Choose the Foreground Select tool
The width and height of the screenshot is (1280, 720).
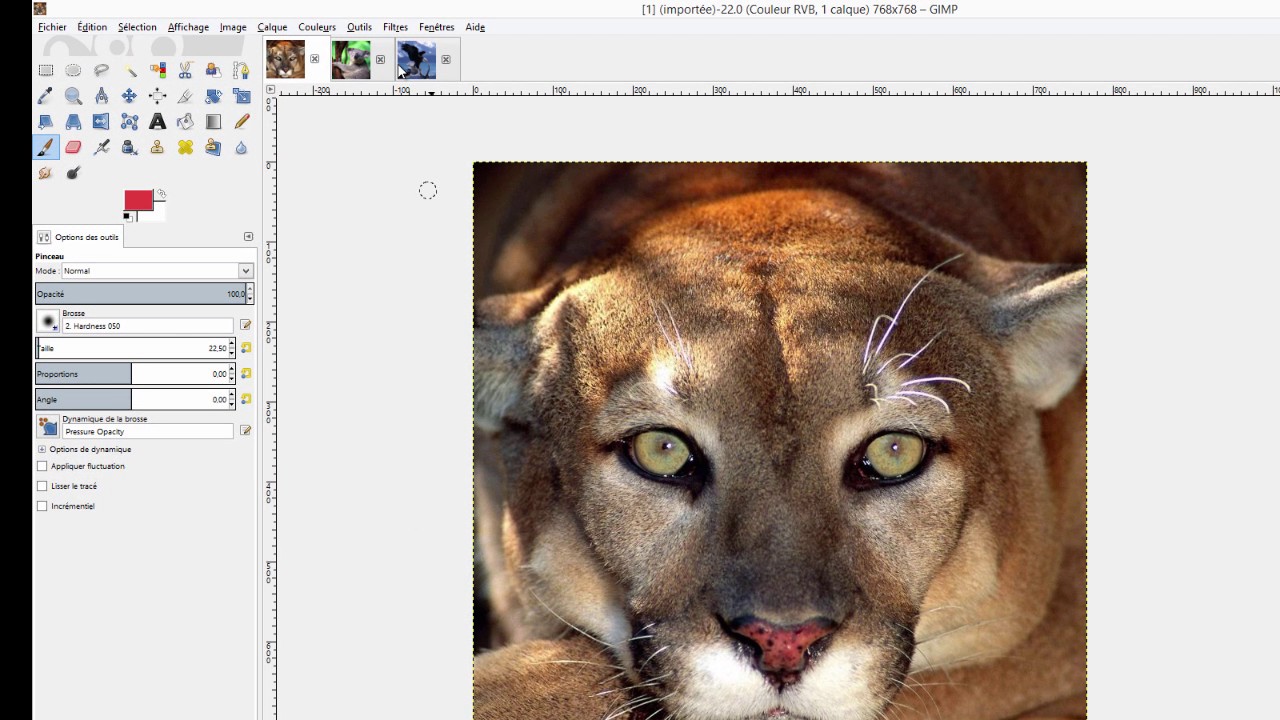click(213, 70)
